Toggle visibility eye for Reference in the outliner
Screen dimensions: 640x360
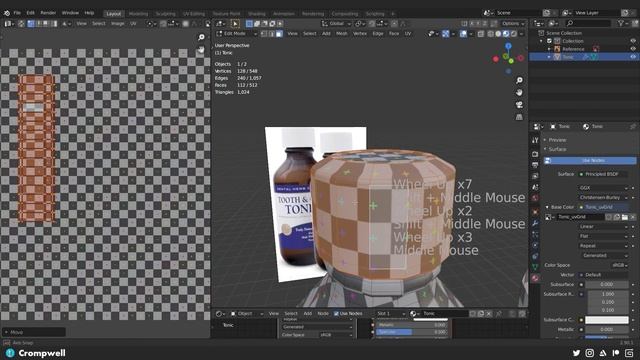633,49
